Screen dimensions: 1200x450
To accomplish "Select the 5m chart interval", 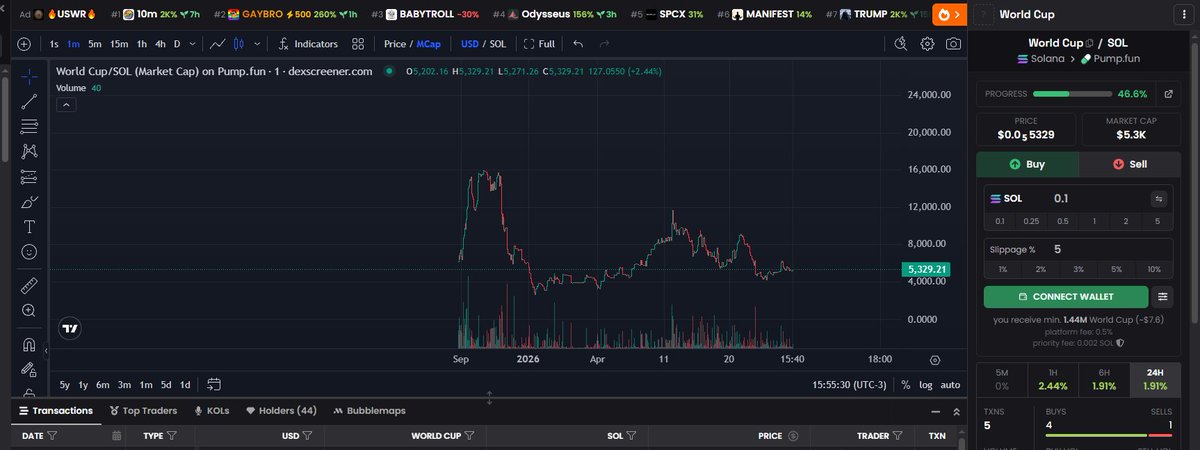I will [95, 44].
